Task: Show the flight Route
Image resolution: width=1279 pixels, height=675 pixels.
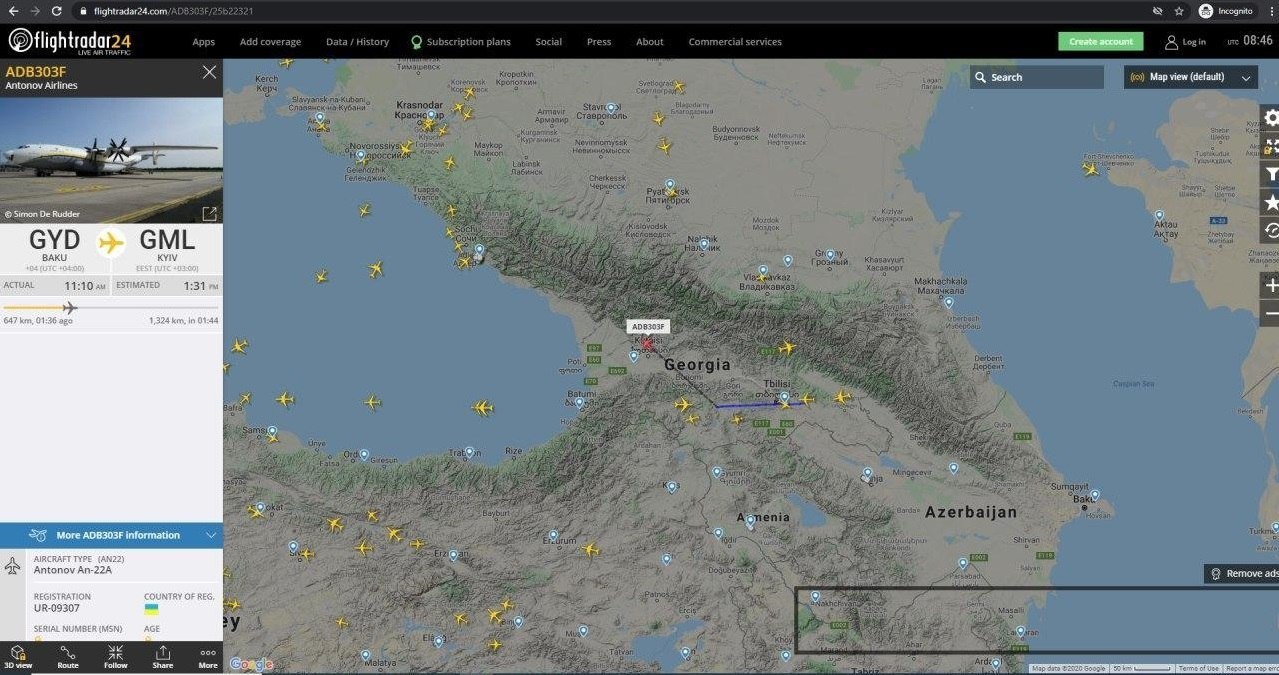Action: [68, 657]
